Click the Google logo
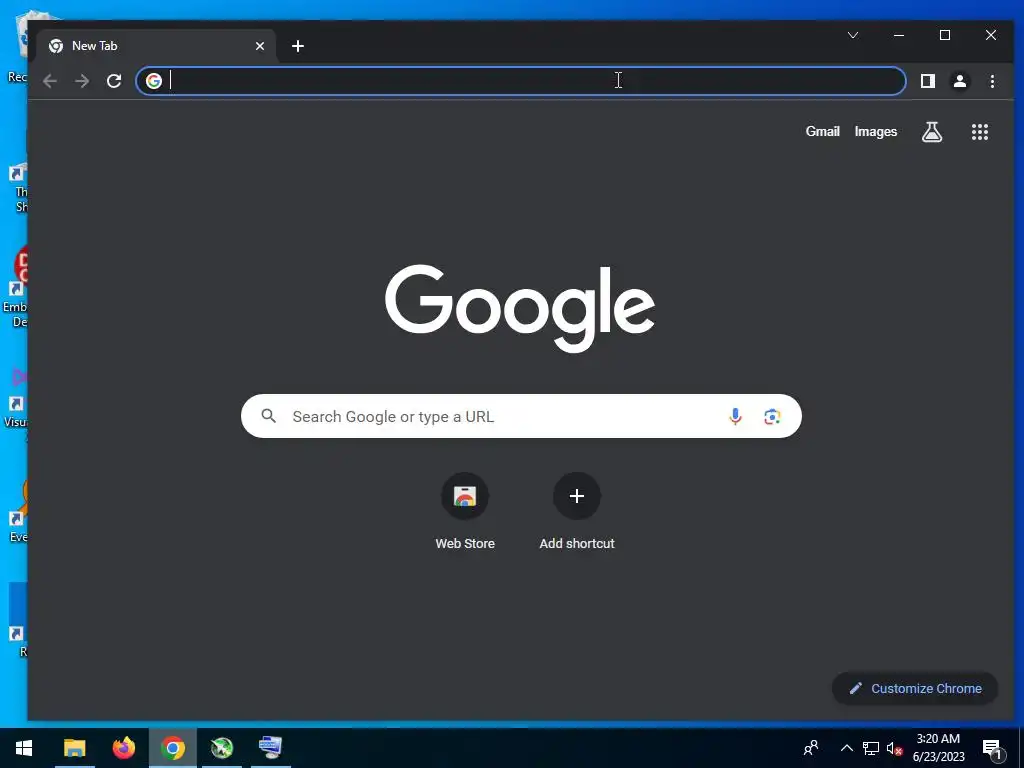The width and height of the screenshot is (1024, 768). 520,307
